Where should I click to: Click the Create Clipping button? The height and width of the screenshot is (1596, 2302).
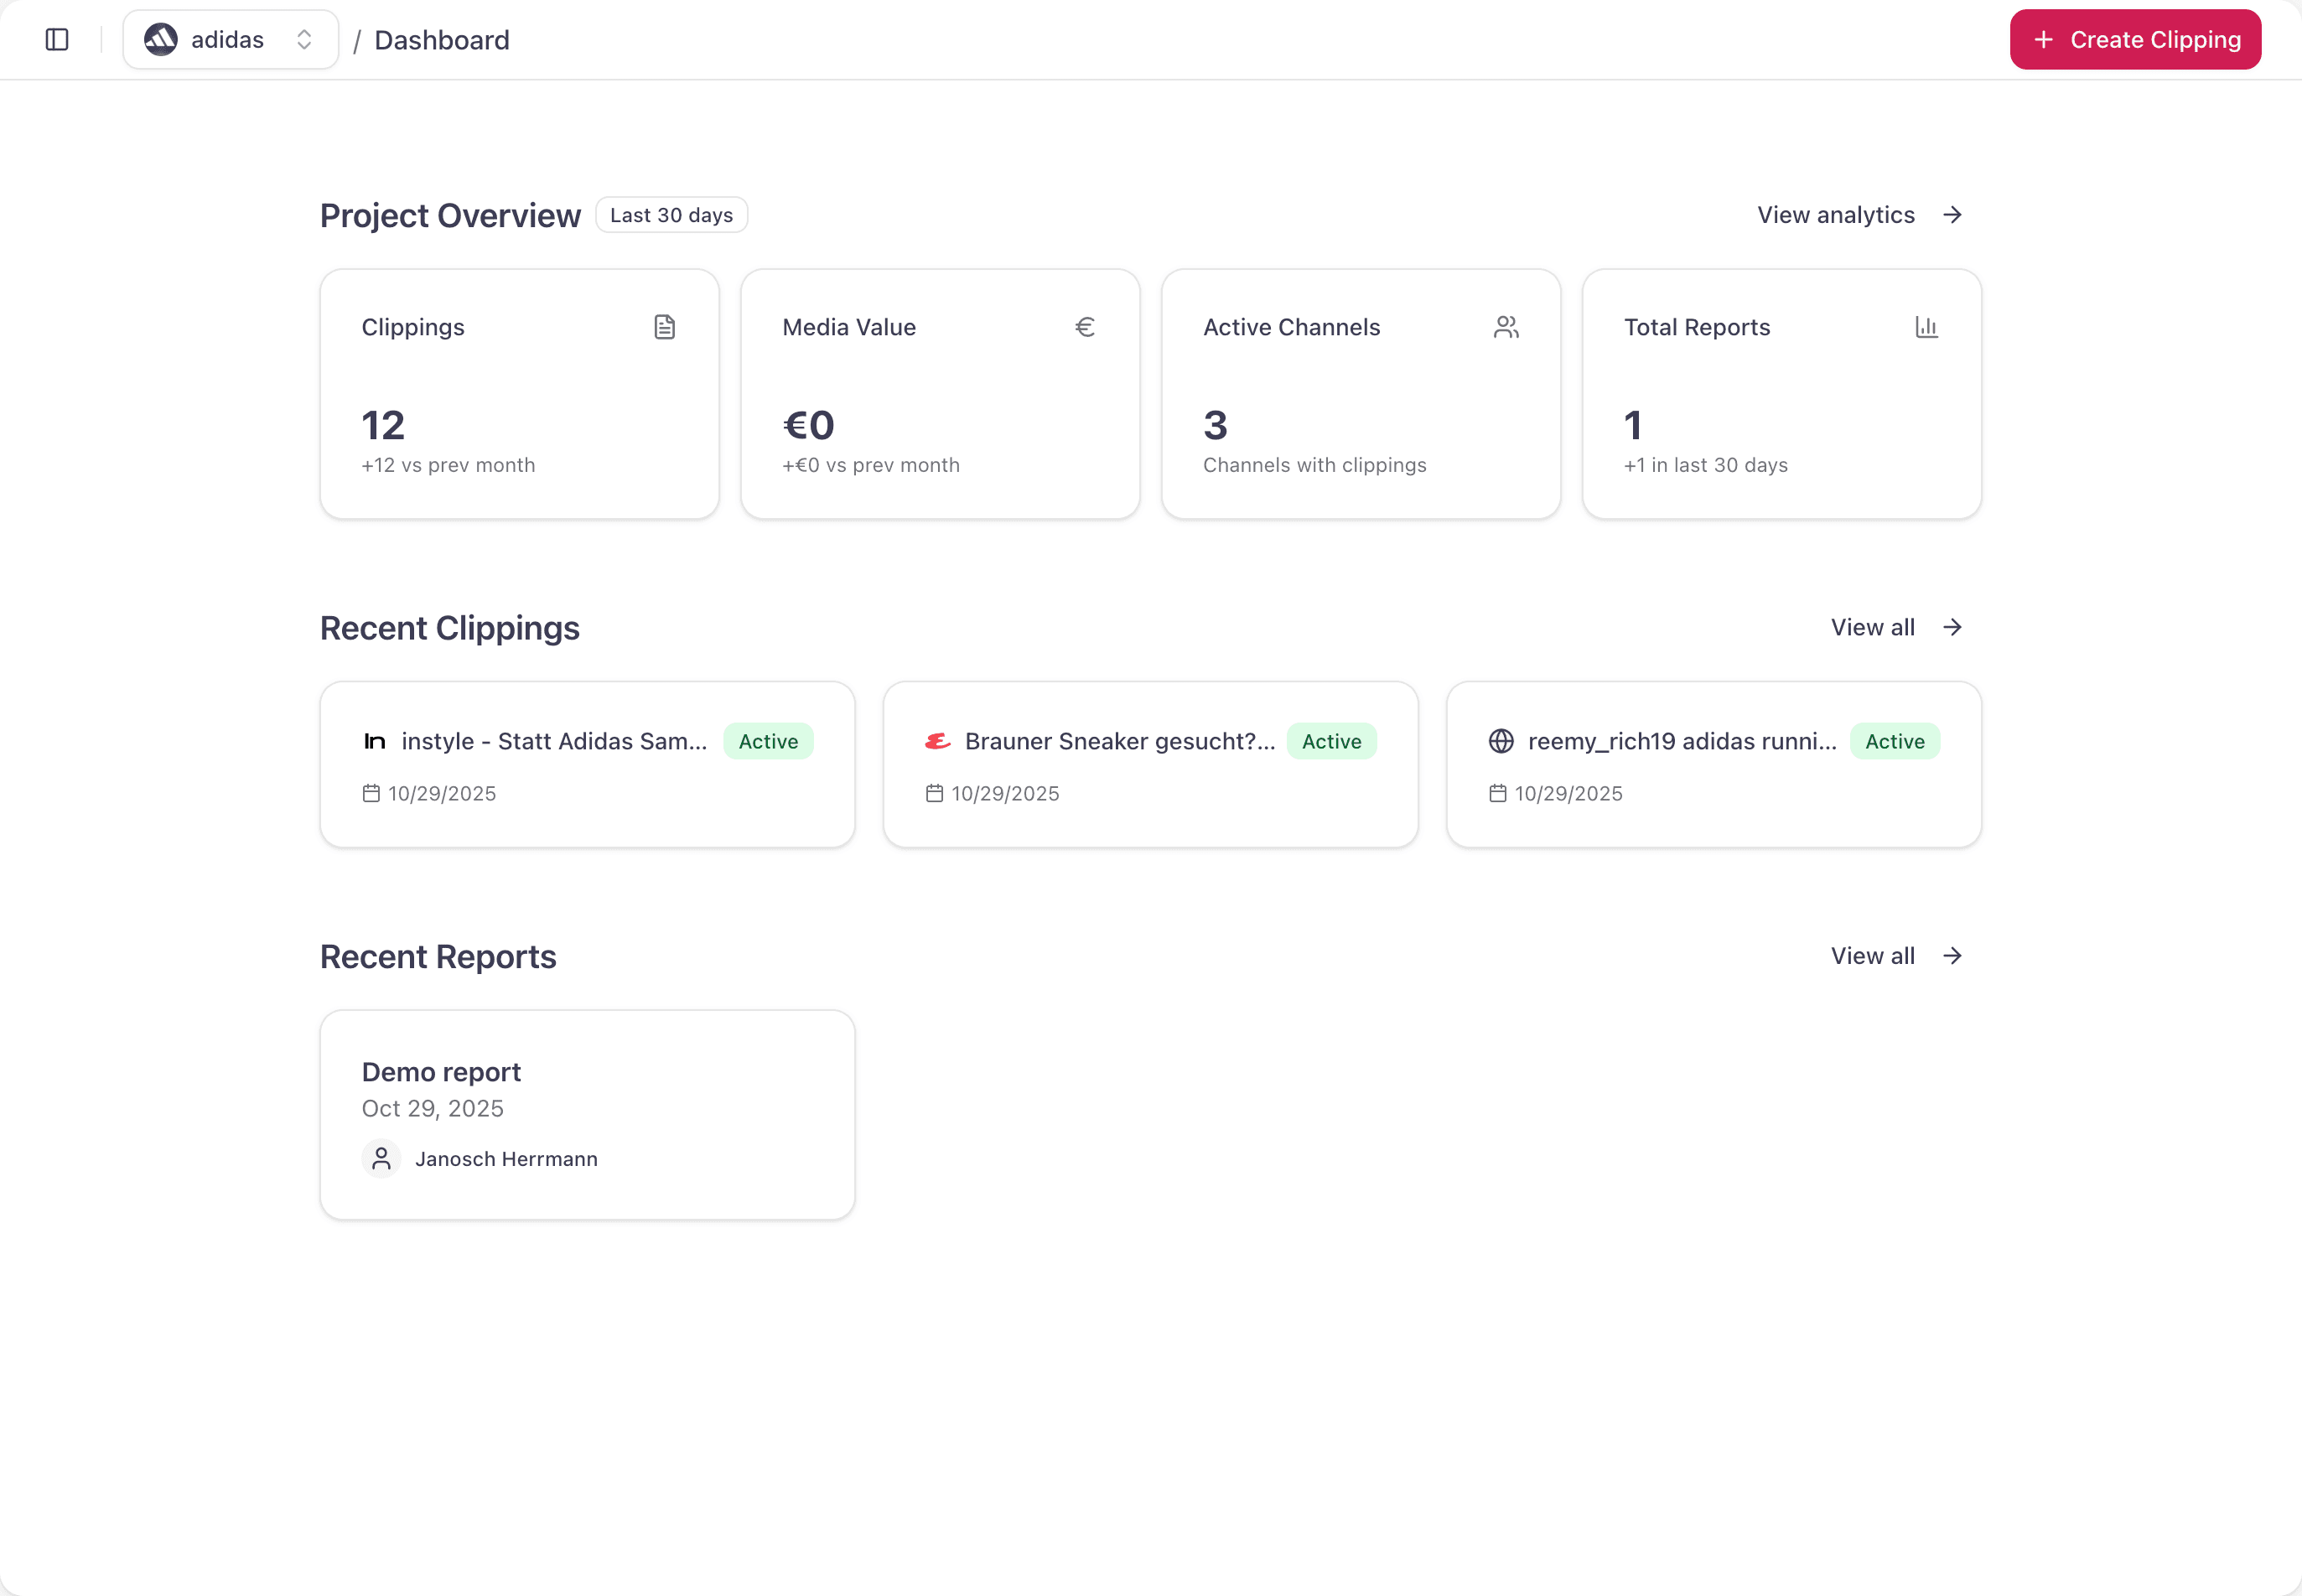click(2135, 39)
